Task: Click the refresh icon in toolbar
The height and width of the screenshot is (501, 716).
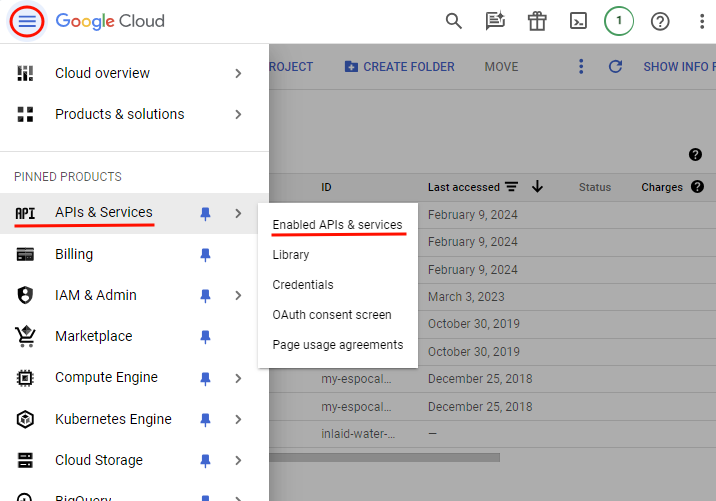Action: pyautogui.click(x=616, y=67)
